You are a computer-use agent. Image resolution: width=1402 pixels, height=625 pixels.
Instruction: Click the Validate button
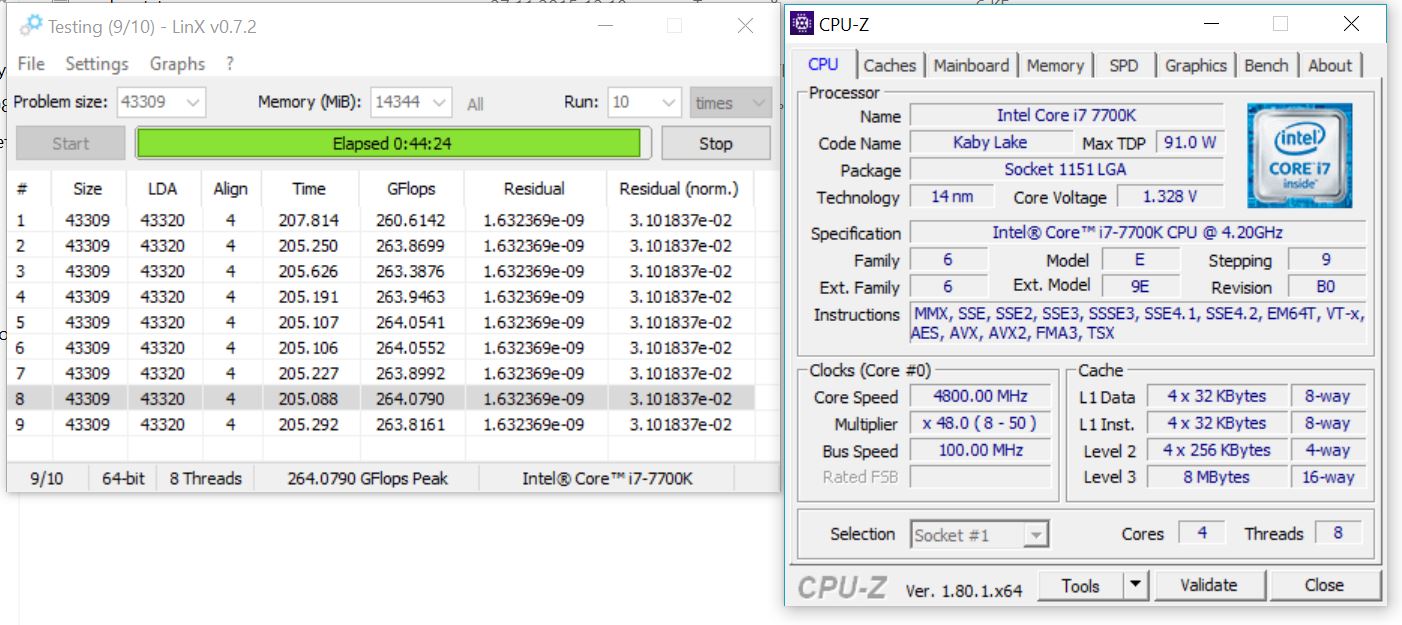coord(1208,586)
